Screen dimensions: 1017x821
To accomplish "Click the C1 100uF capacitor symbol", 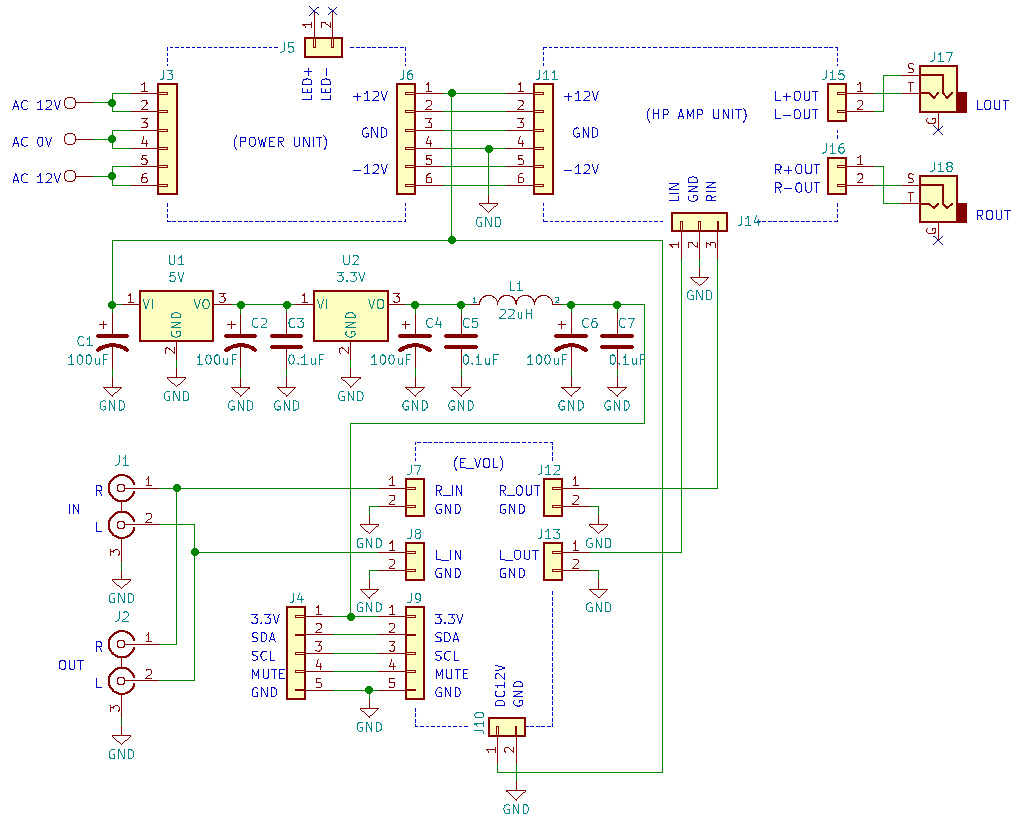I will pos(113,341).
